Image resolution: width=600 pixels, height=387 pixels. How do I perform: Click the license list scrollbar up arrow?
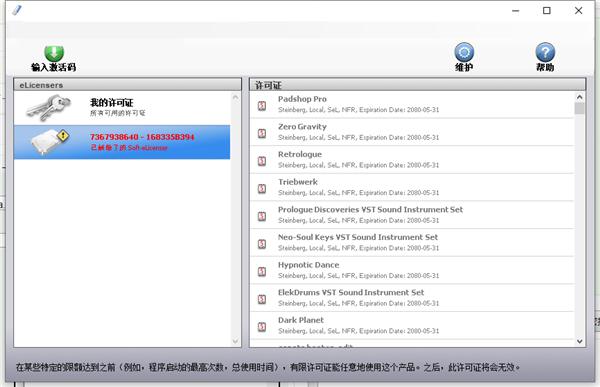click(x=579, y=97)
